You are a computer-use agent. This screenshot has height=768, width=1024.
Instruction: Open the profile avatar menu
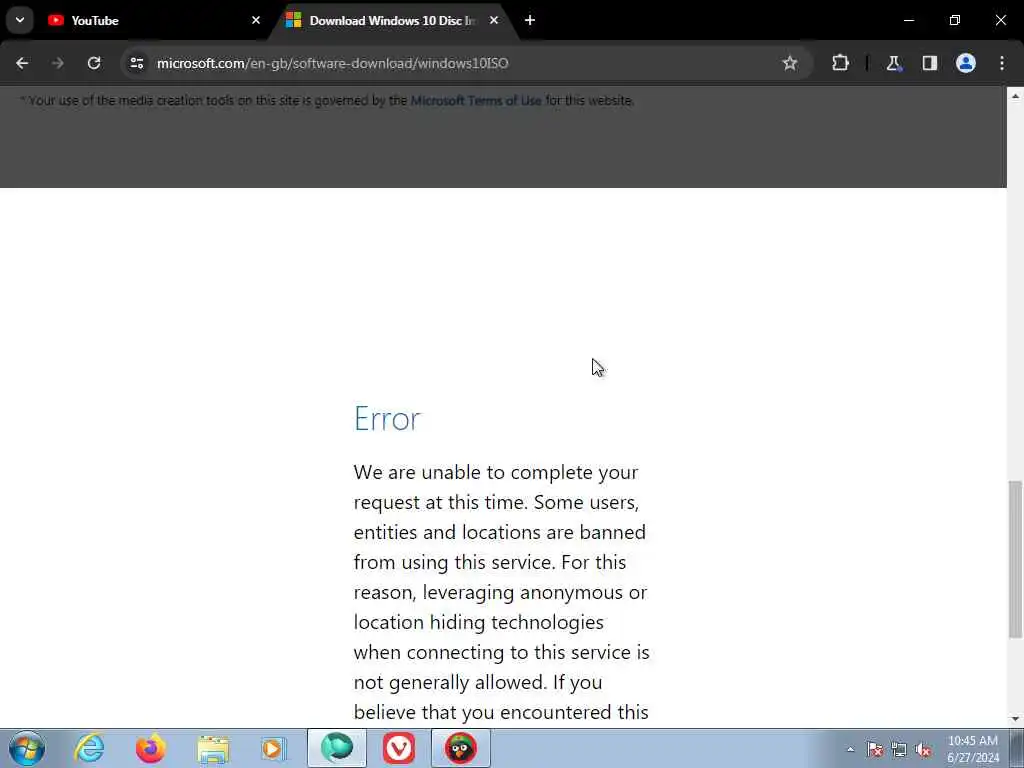coord(965,63)
